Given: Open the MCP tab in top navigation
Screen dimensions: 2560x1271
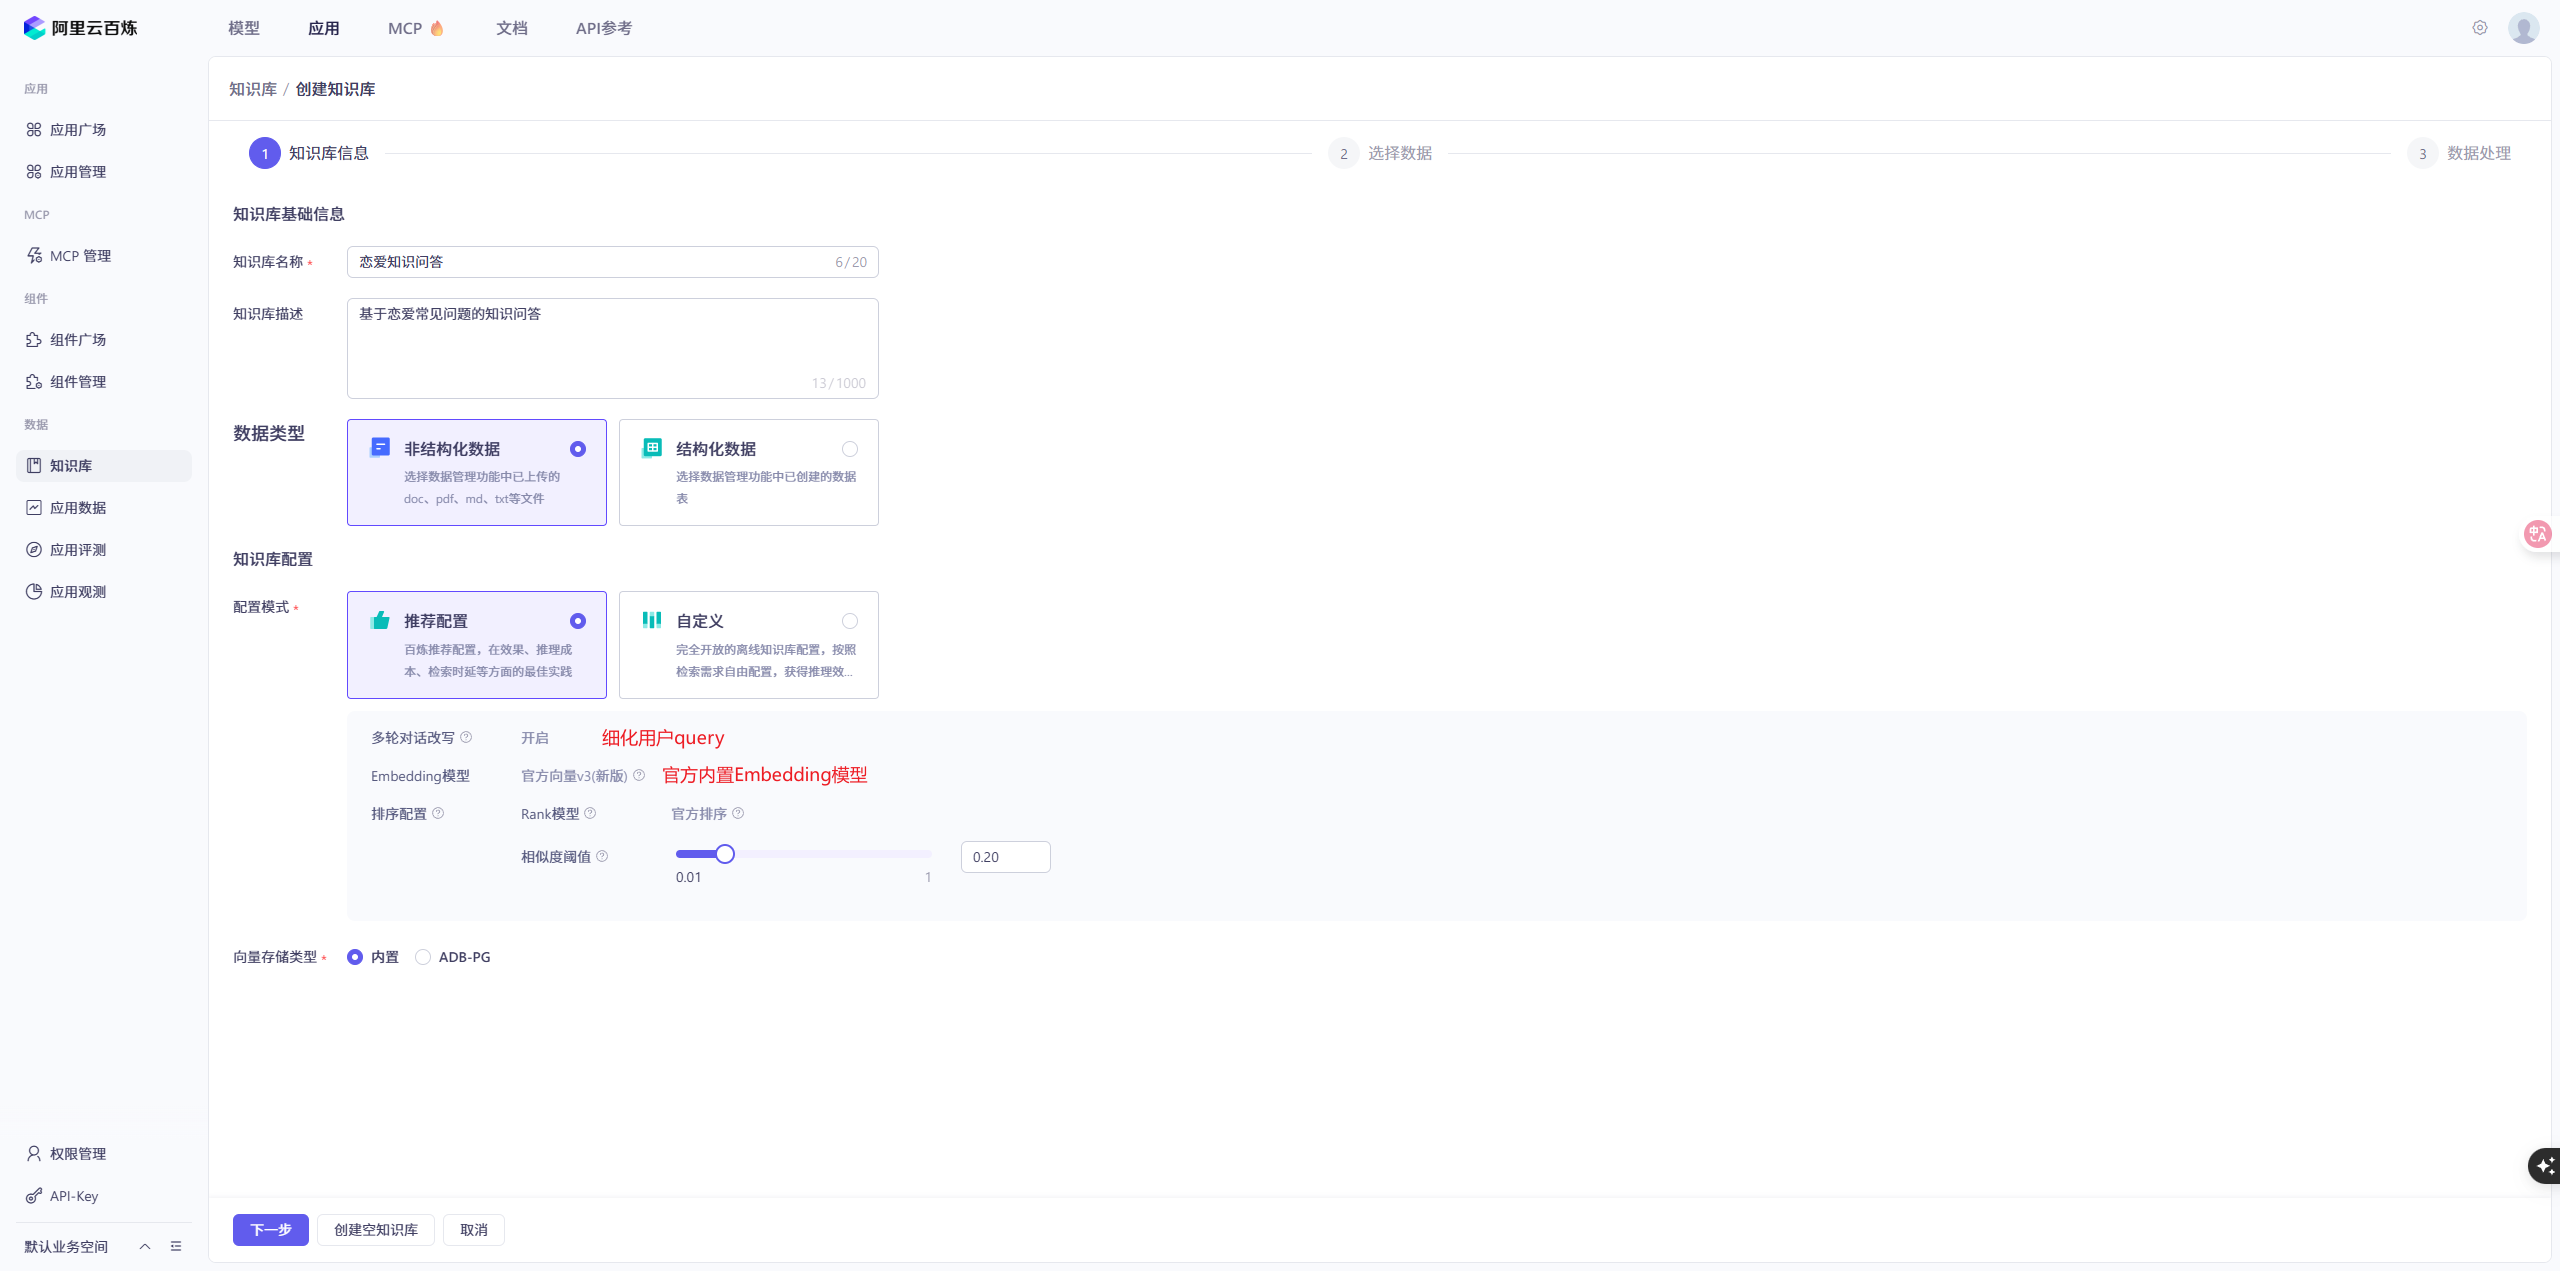Looking at the screenshot, I should point(405,28).
